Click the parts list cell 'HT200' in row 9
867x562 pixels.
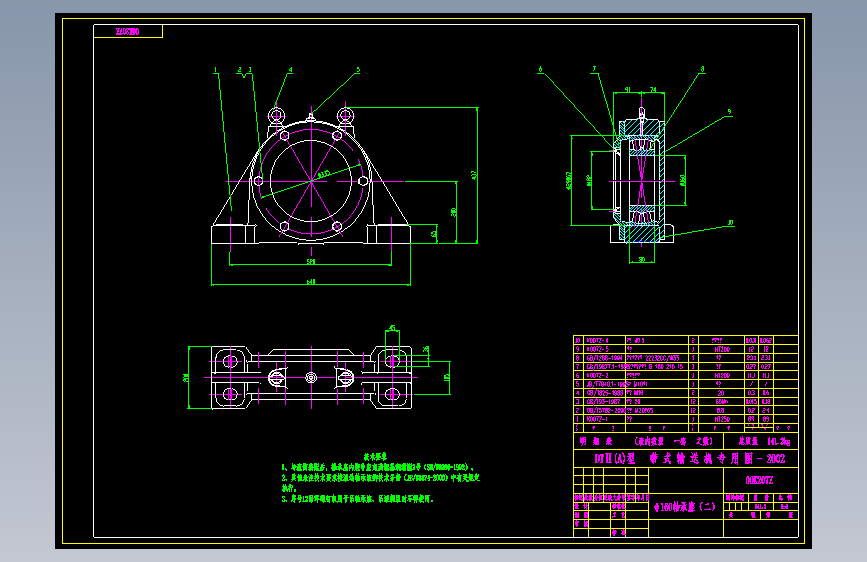coord(722,350)
